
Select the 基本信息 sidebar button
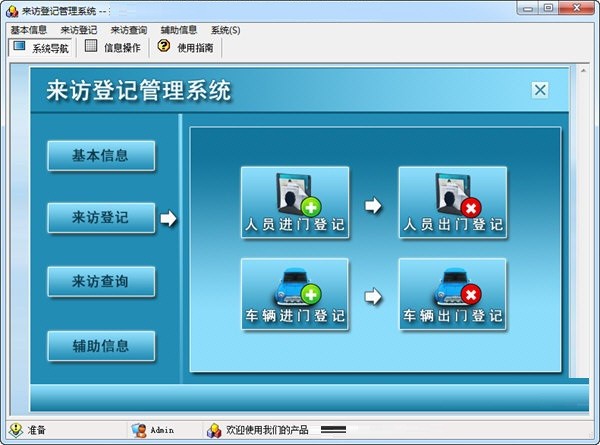[101, 155]
